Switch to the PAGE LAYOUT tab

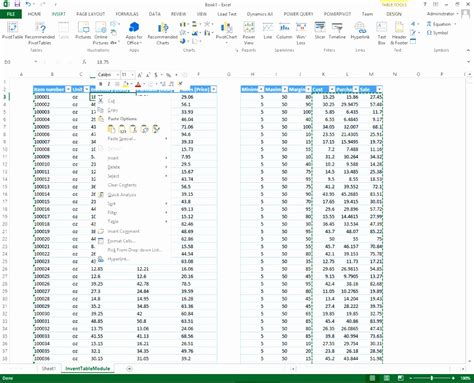pyautogui.click(x=90, y=14)
